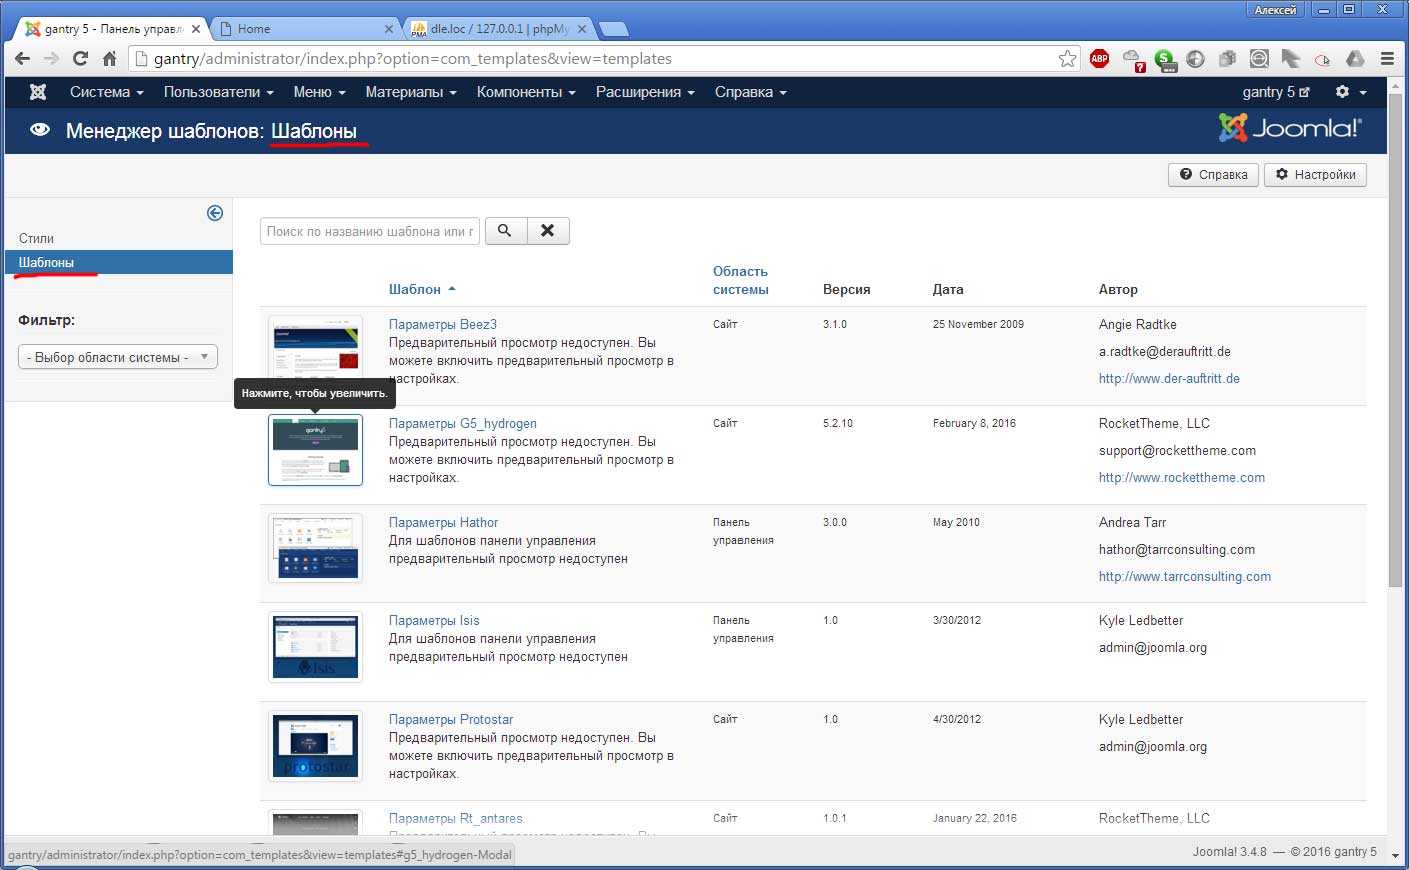This screenshot has height=870, width=1409.
Task: Visit http://www.rockettheme.com link
Action: click(1182, 477)
